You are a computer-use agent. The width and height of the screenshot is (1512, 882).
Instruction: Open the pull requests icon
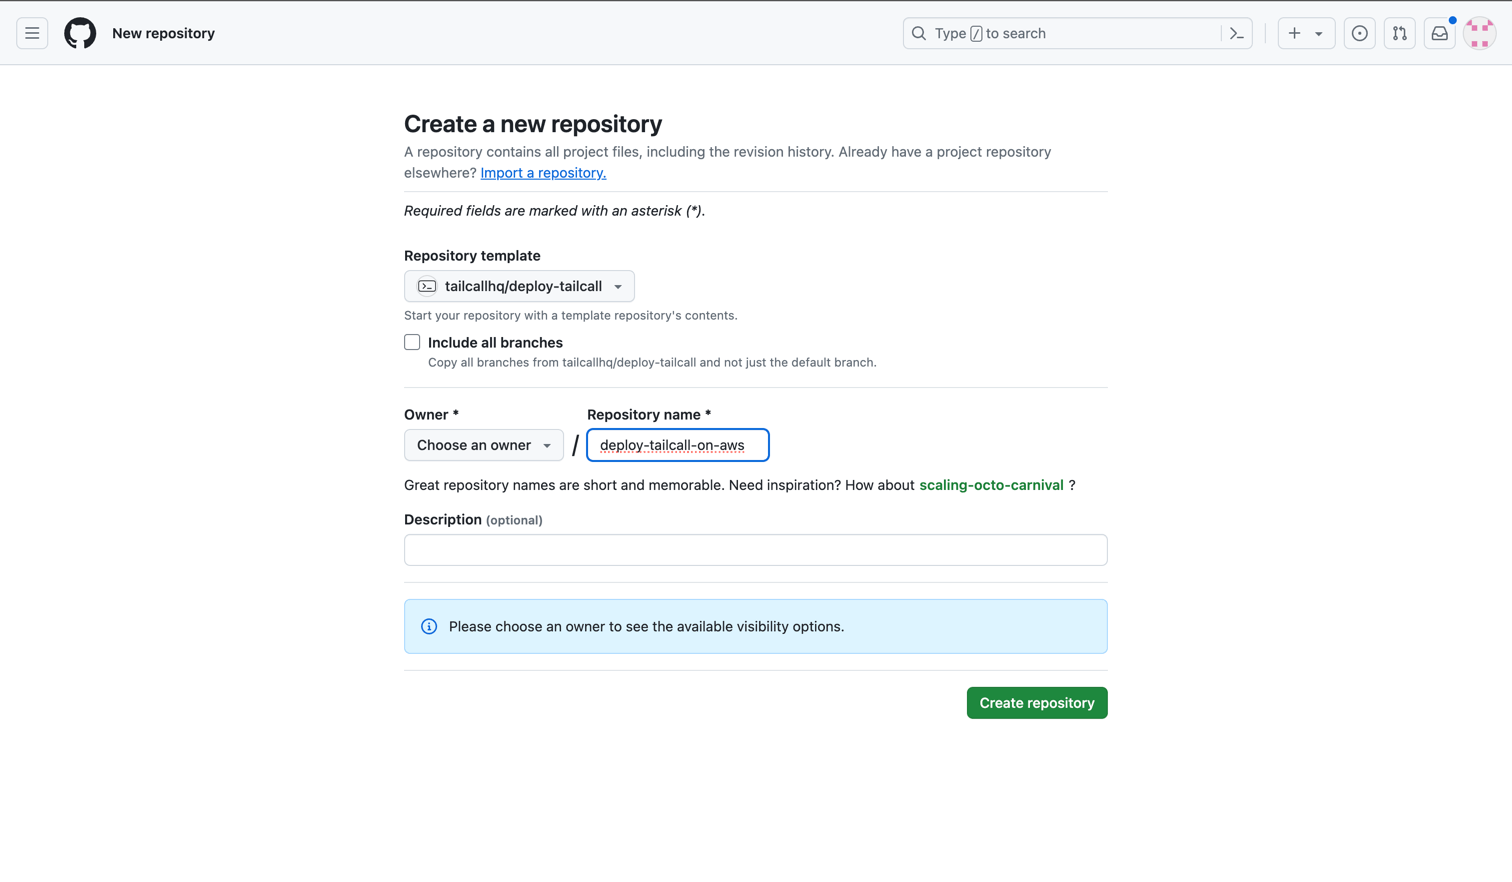pos(1399,33)
